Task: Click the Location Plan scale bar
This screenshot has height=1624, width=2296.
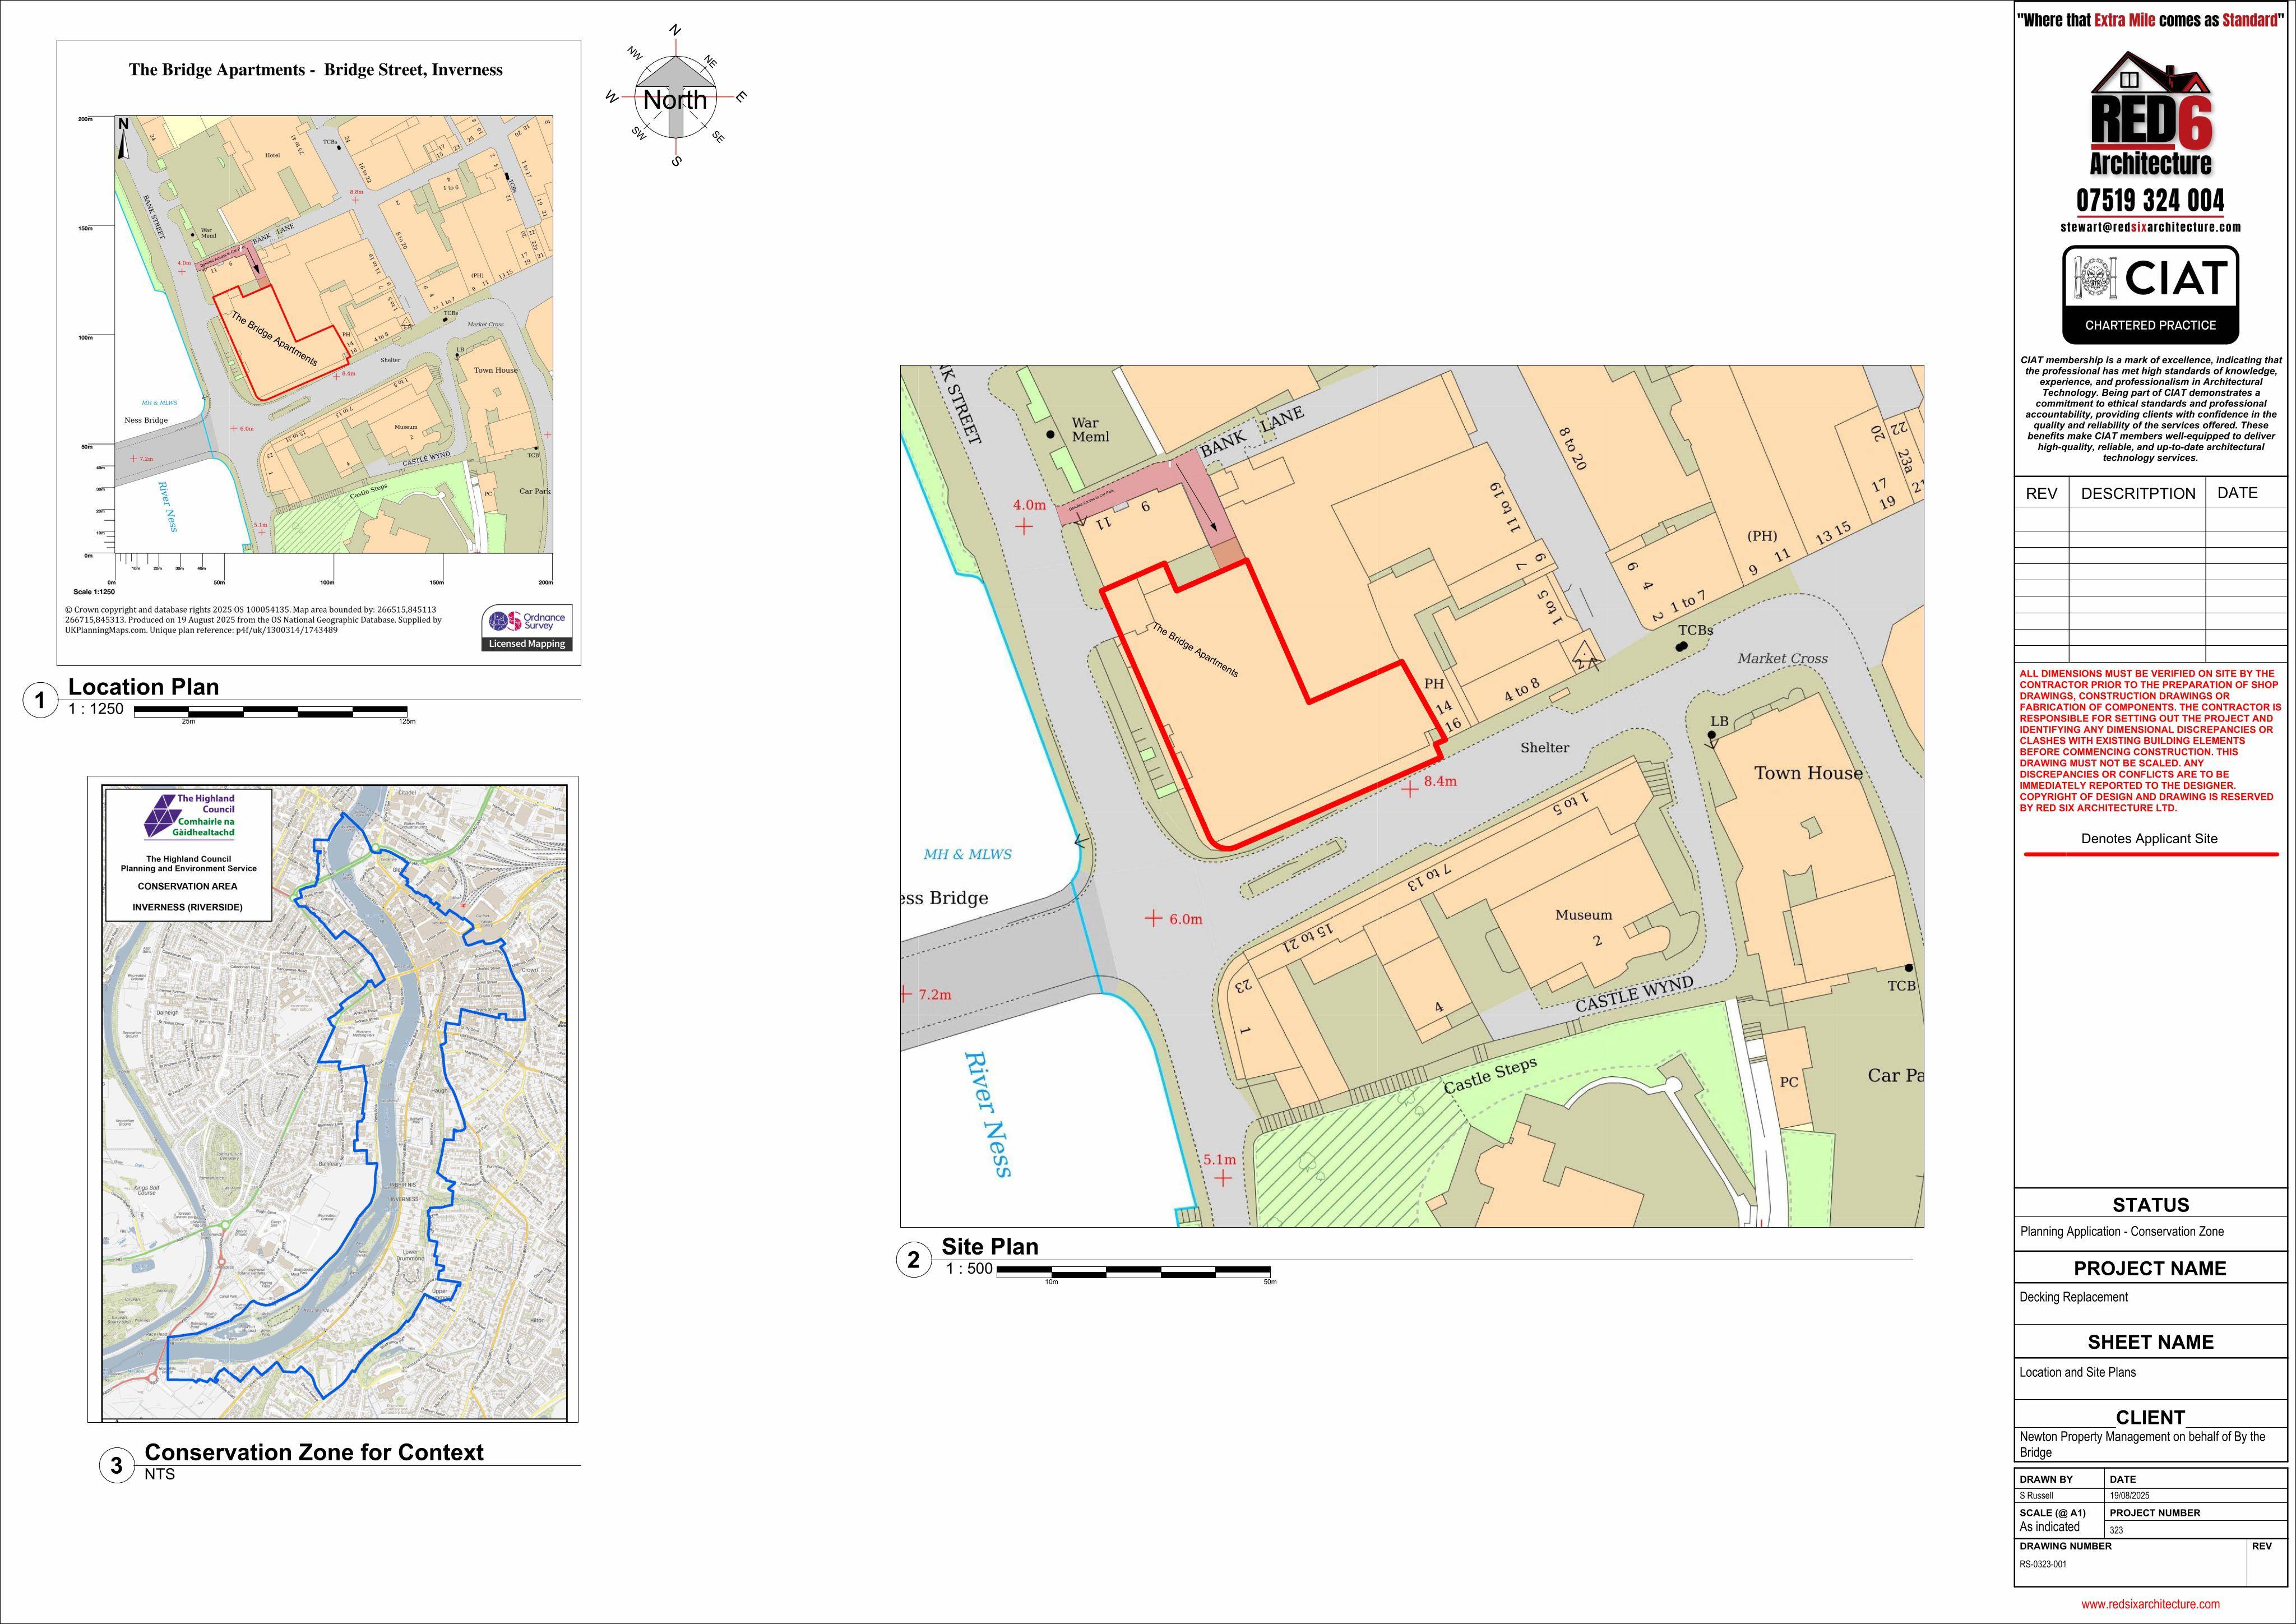Action: (x=271, y=712)
